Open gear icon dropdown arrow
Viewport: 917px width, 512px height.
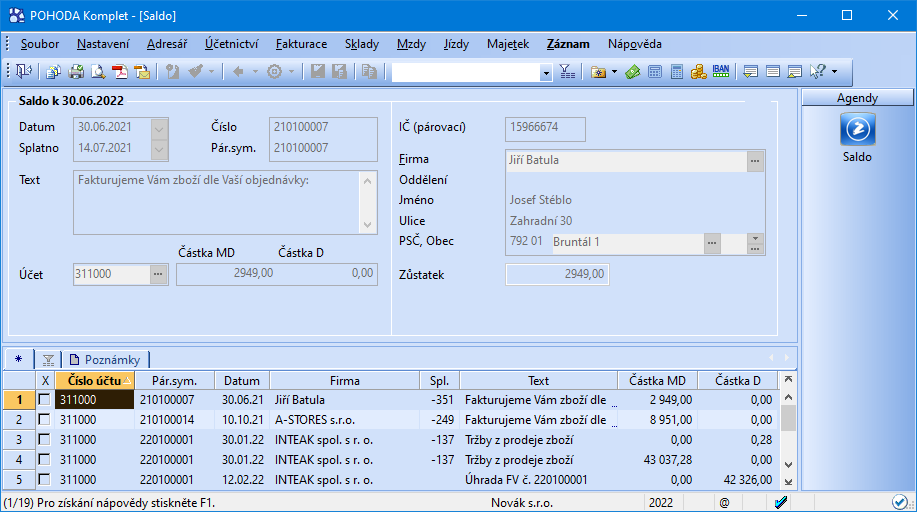[291, 72]
